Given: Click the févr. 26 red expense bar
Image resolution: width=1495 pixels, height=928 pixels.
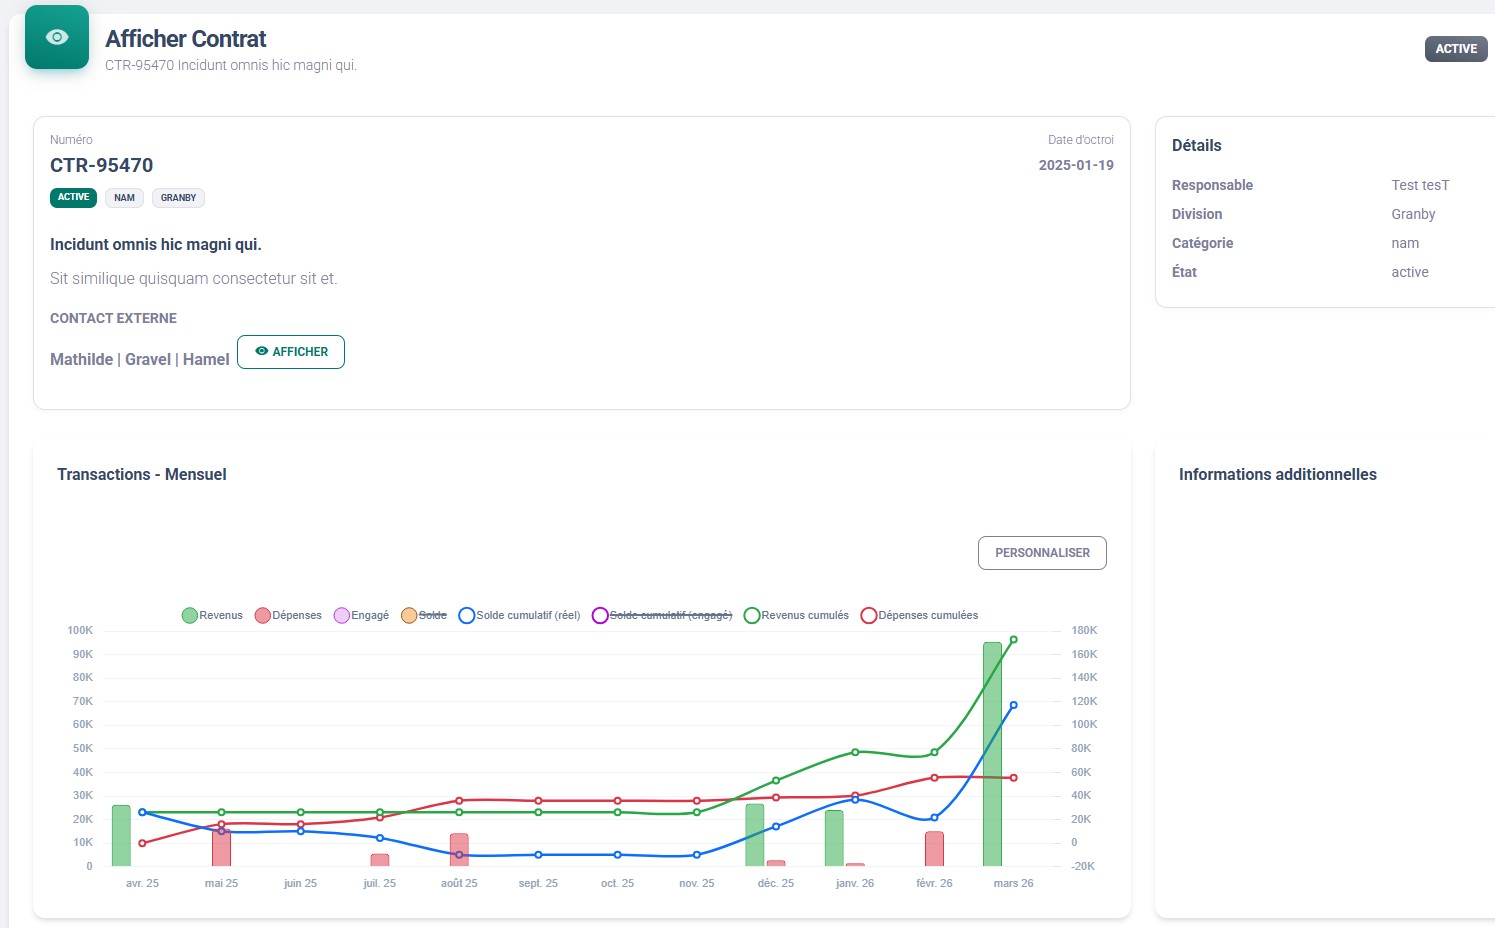Looking at the screenshot, I should (x=934, y=849).
